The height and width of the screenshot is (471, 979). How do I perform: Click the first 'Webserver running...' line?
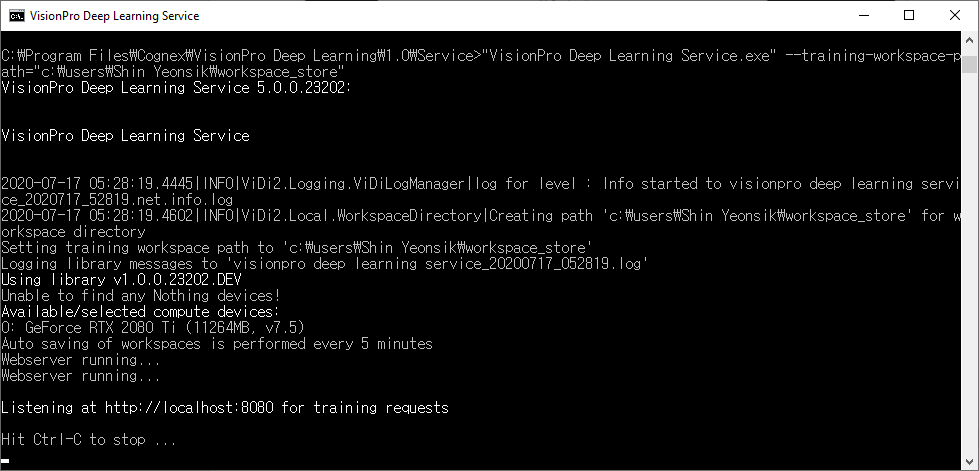pyautogui.click(x=81, y=360)
